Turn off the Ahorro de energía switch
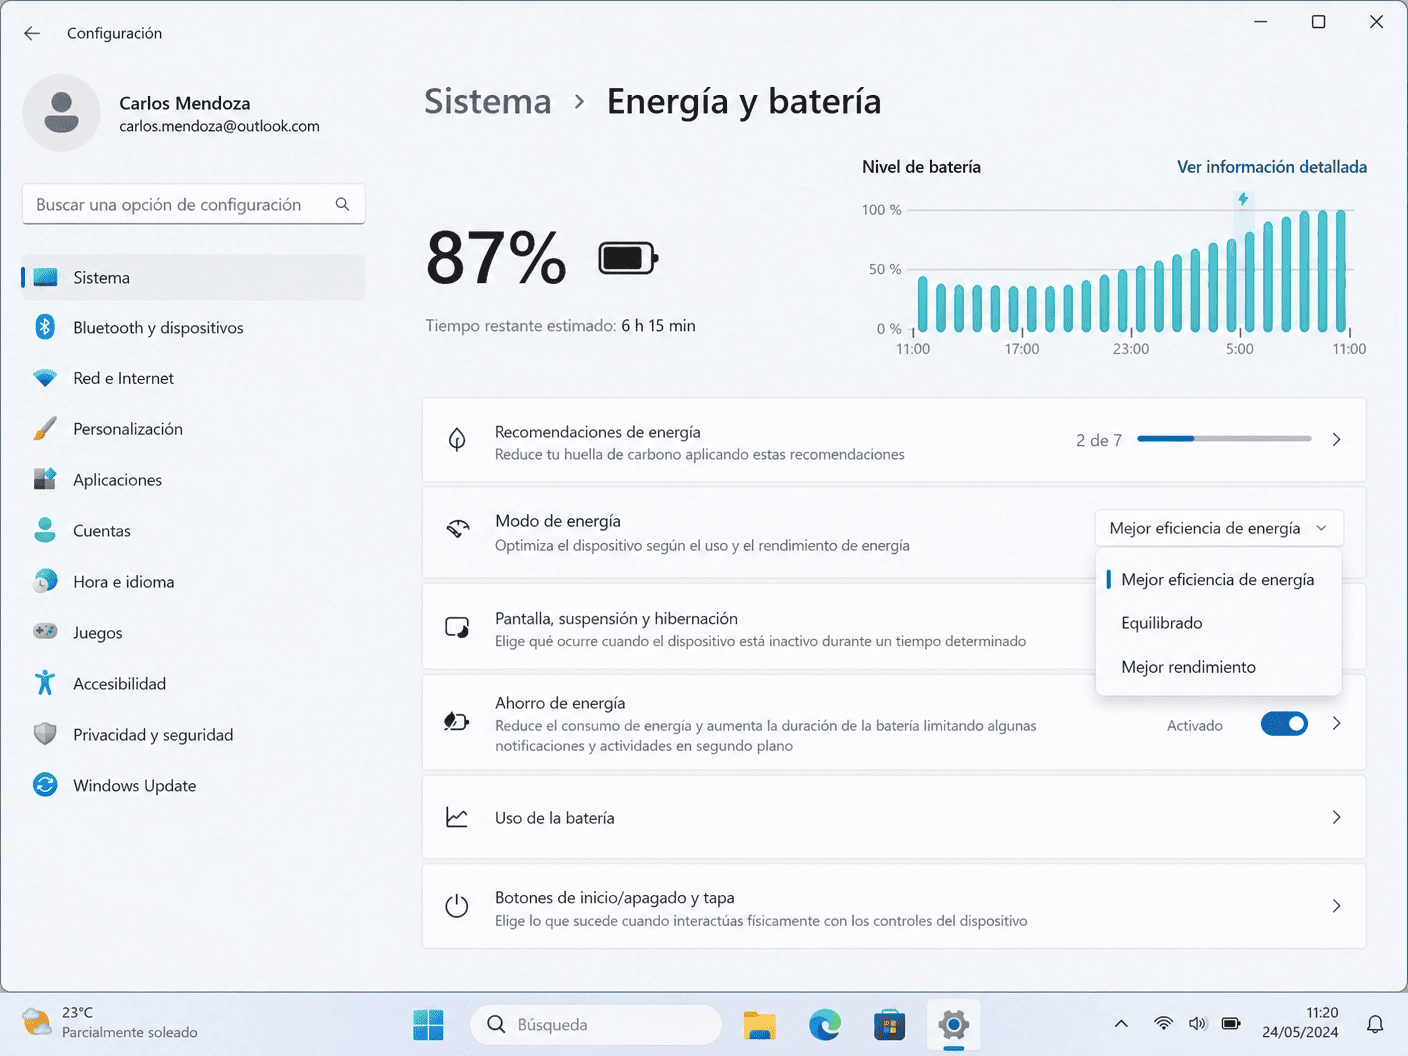This screenshot has height=1056, width=1408. point(1284,724)
